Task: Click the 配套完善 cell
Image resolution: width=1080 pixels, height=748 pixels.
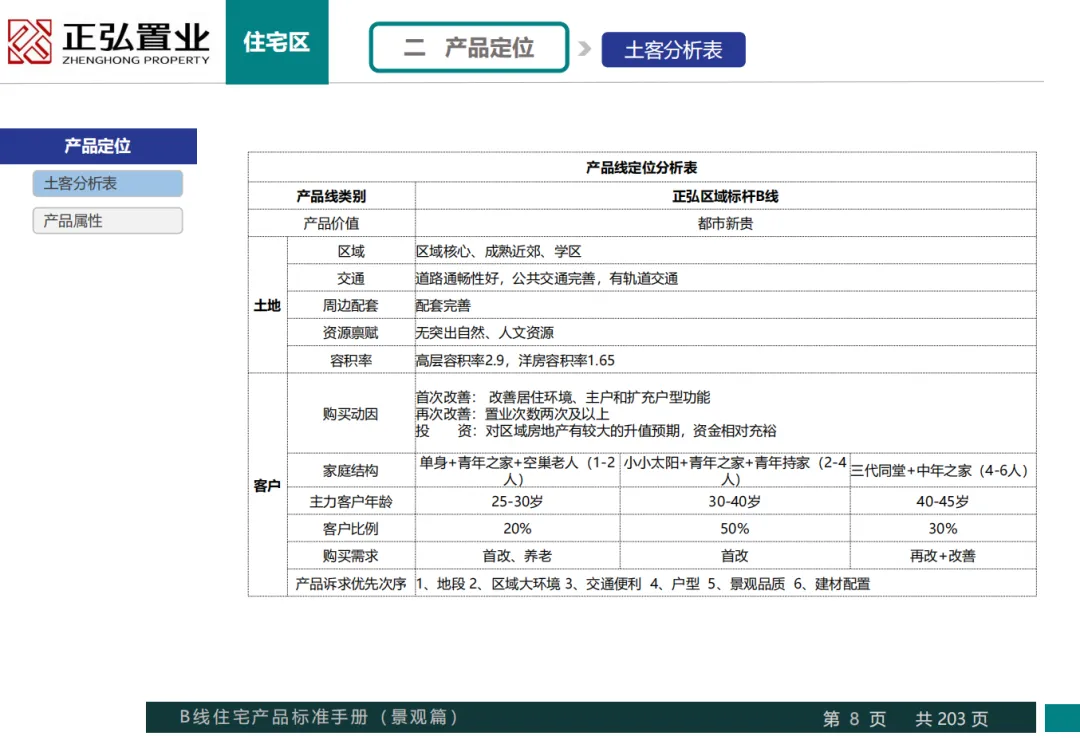Action: click(x=725, y=305)
